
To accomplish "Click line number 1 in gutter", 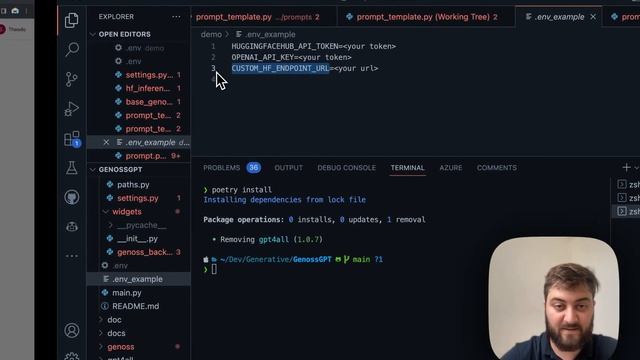I will point(213,46).
